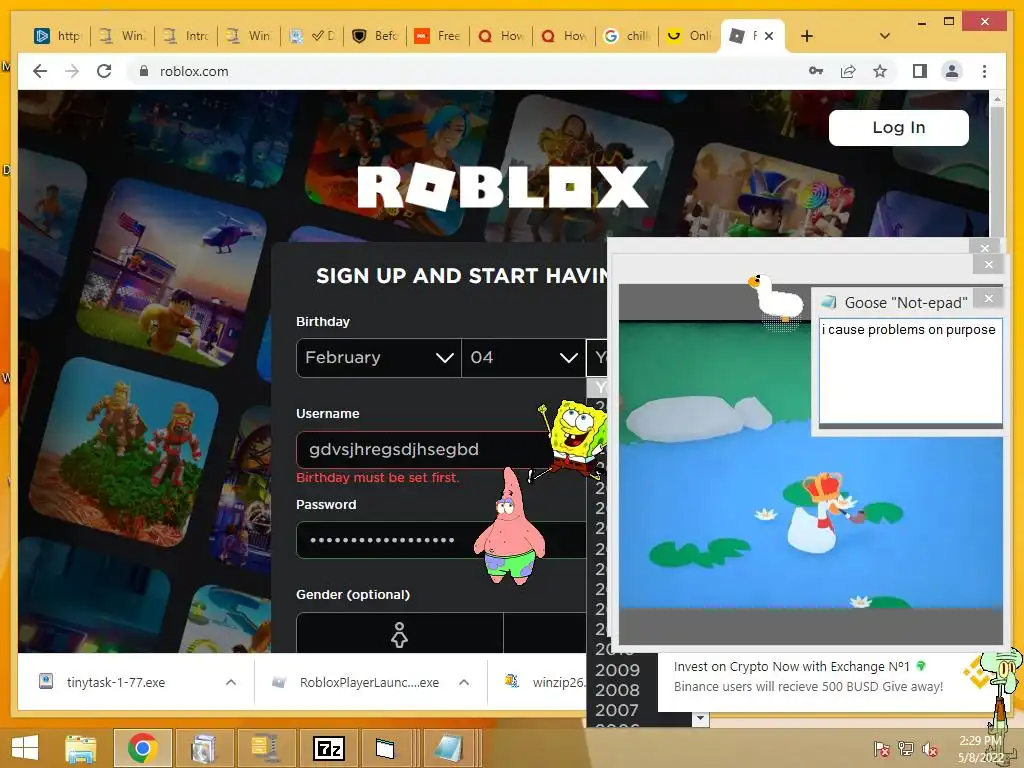This screenshot has height=768, width=1024.
Task: Open the Chrome side panel icon
Action: [920, 71]
